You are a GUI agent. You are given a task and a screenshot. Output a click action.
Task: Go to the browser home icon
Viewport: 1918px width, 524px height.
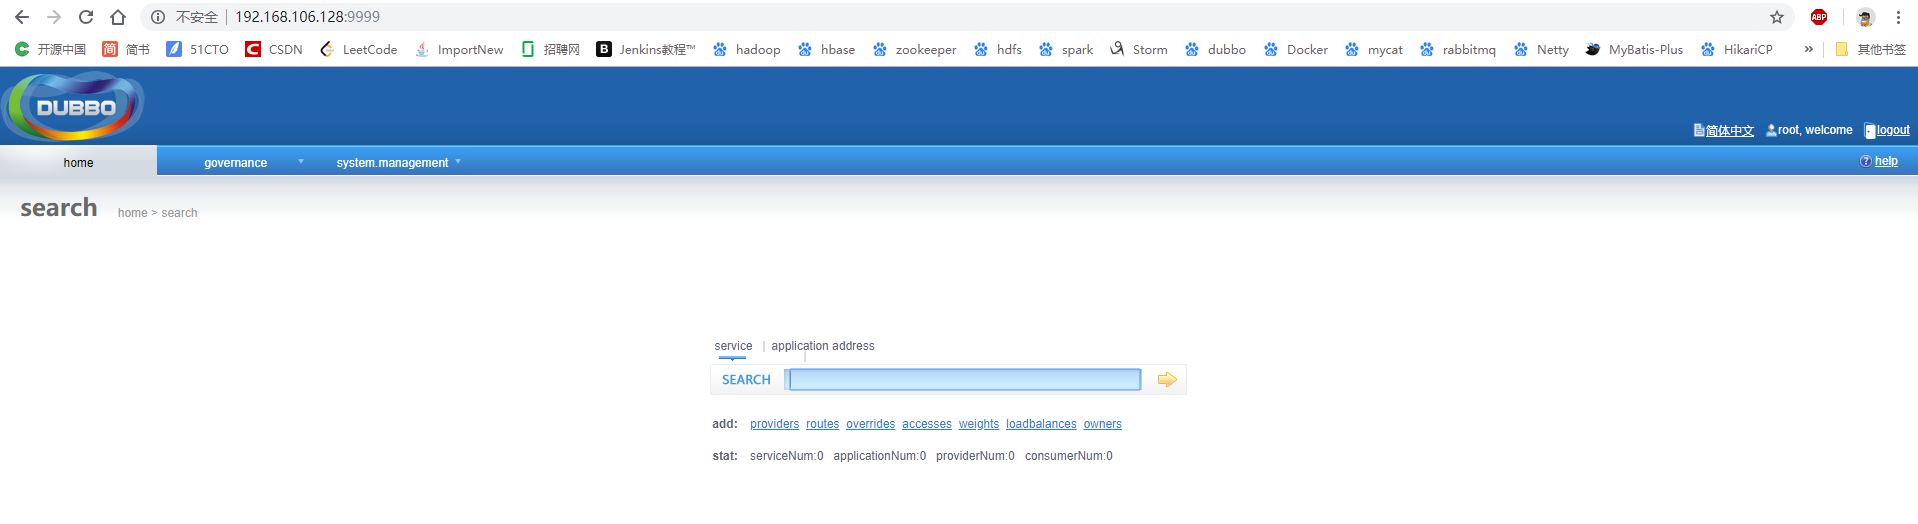tap(118, 17)
